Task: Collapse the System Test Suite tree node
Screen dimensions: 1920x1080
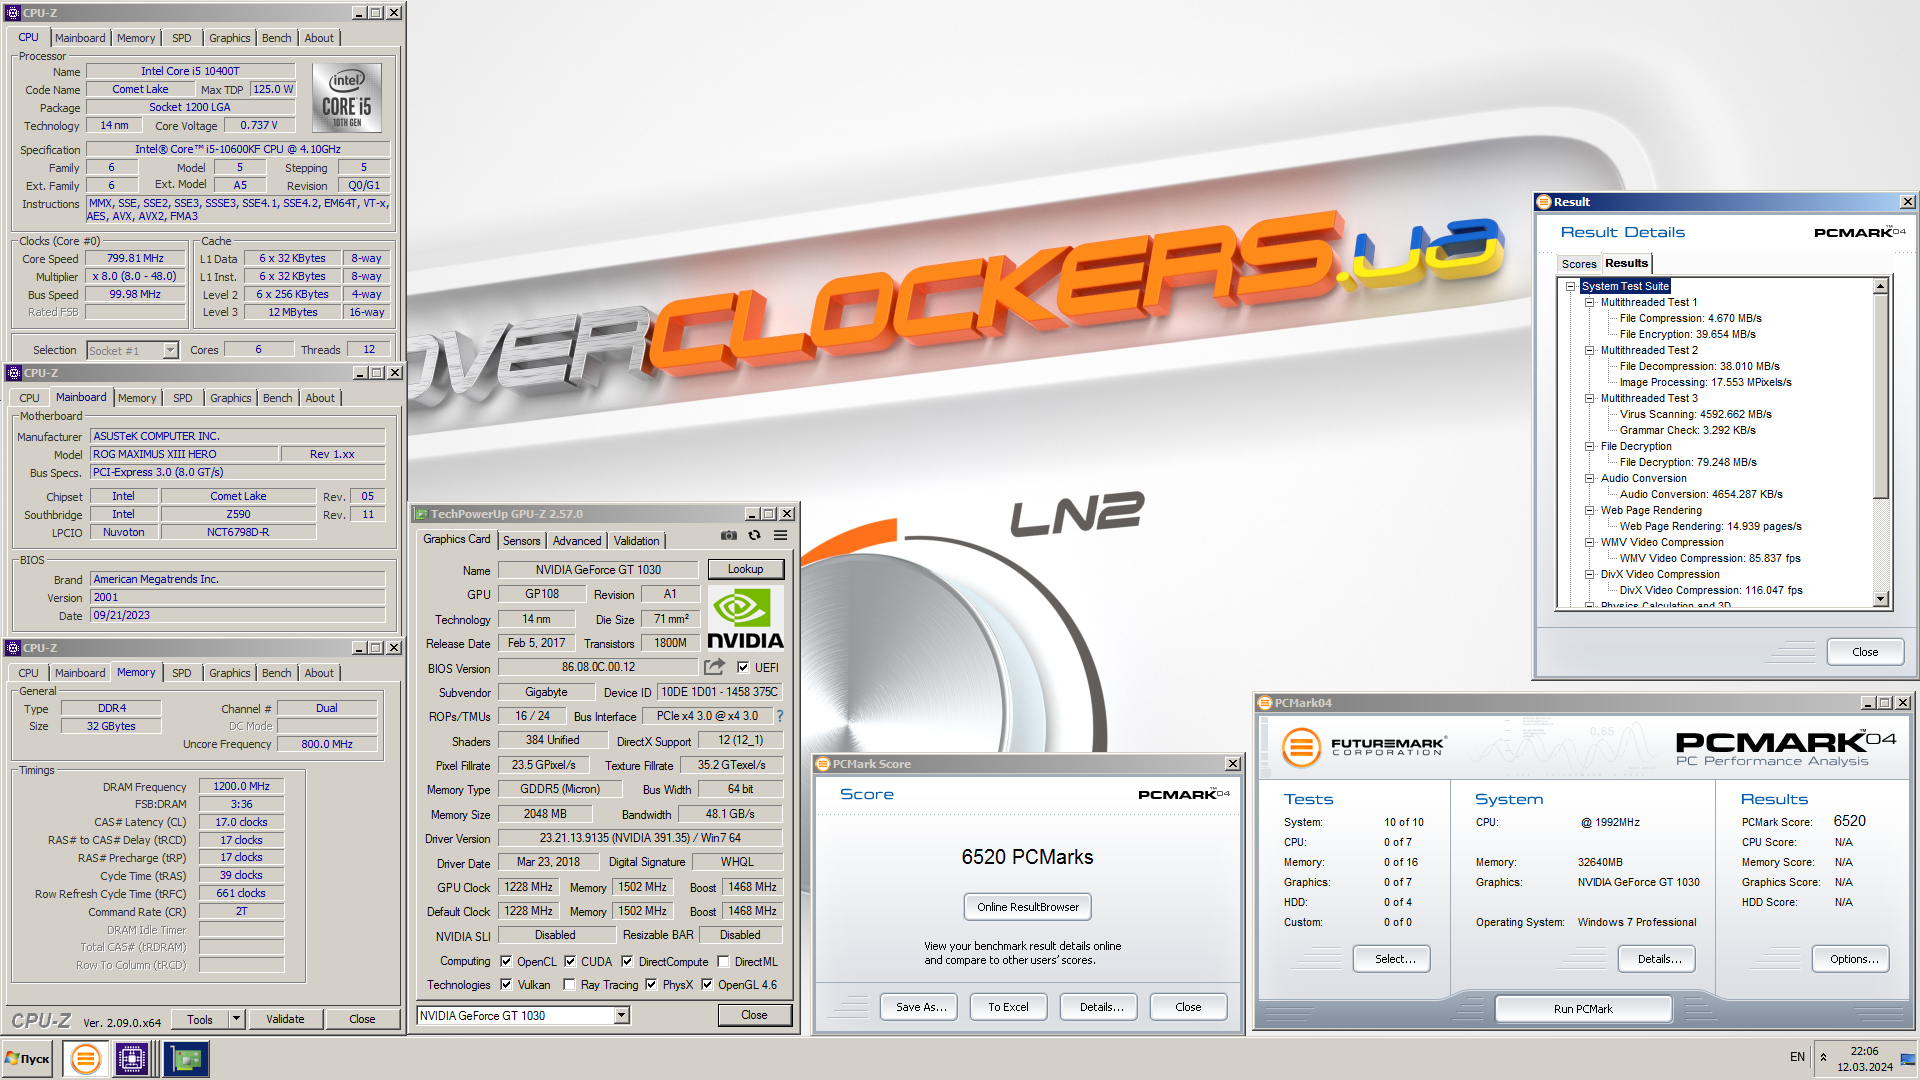Action: coord(1571,286)
